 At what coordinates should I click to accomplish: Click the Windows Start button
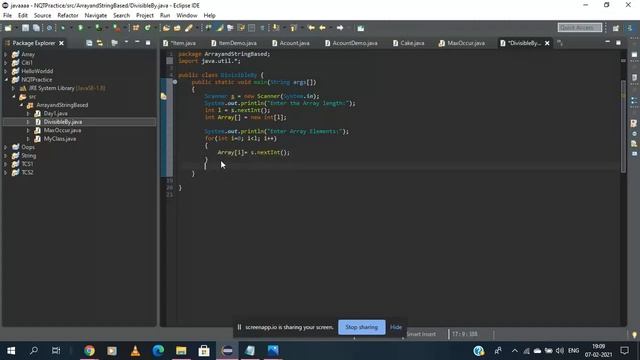click(11, 351)
